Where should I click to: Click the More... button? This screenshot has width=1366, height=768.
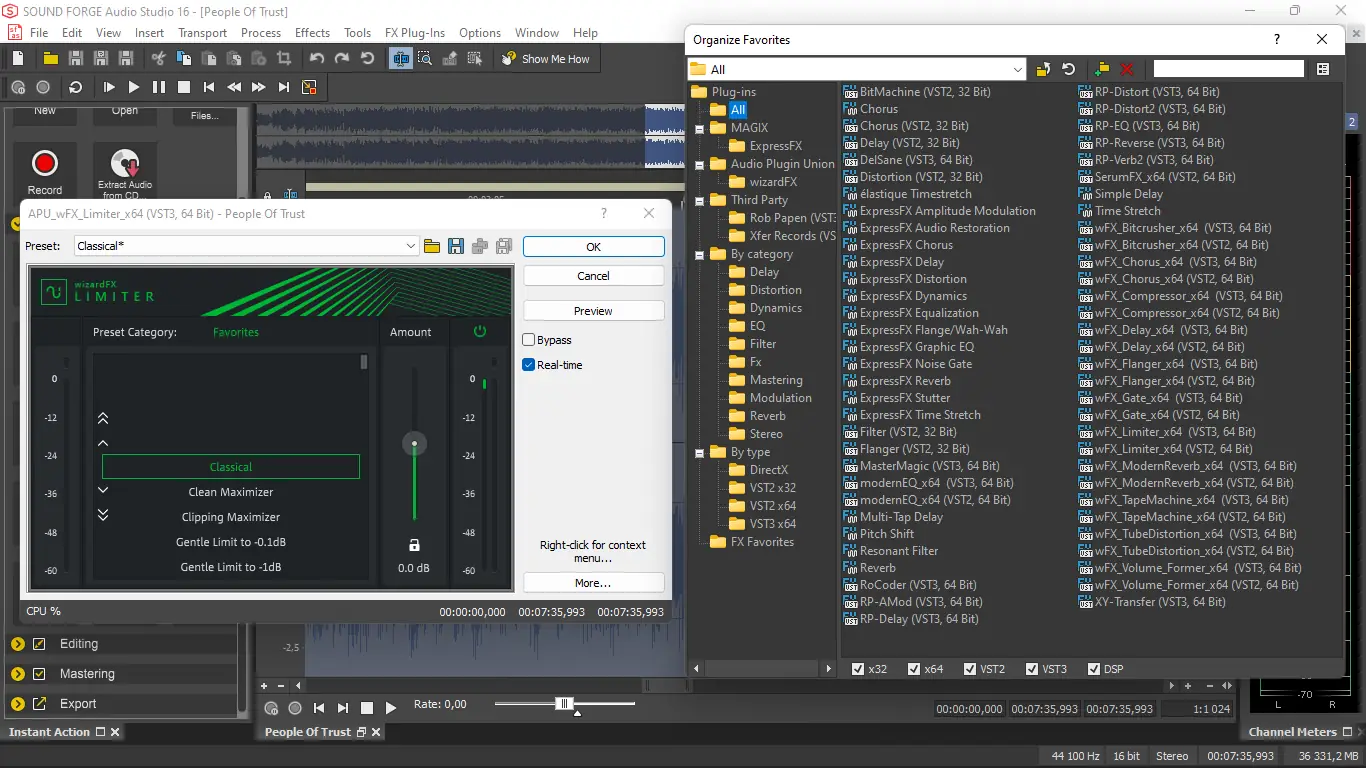click(x=593, y=582)
